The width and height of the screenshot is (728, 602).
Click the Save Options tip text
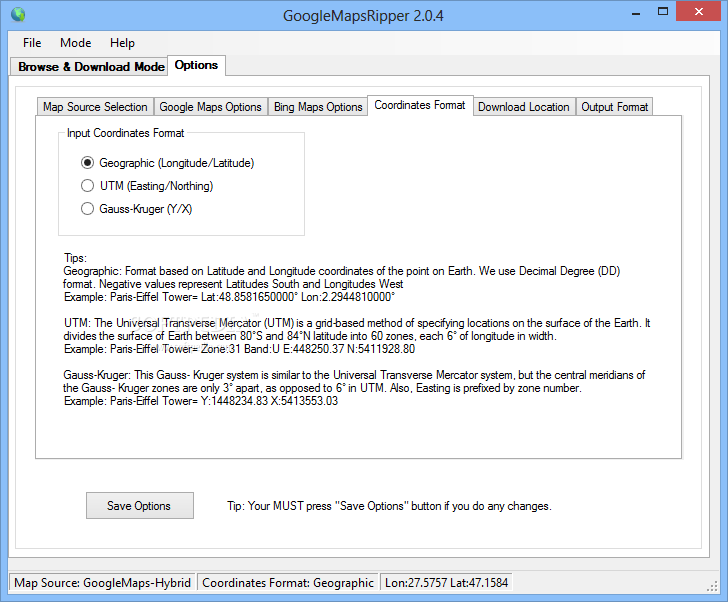click(389, 506)
